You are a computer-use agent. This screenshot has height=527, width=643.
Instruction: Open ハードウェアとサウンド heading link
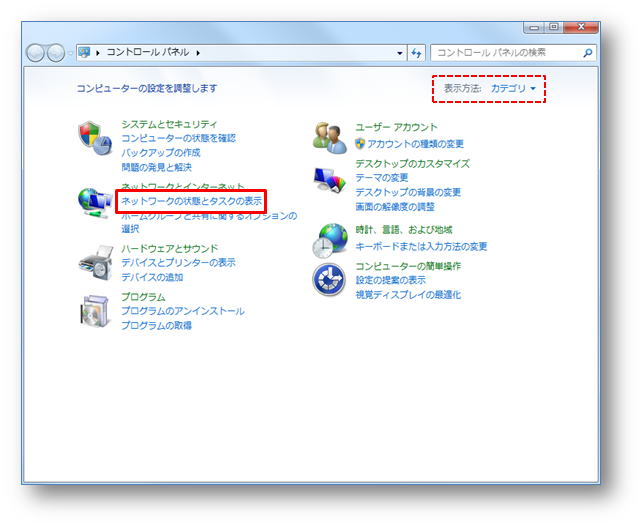click(x=169, y=248)
